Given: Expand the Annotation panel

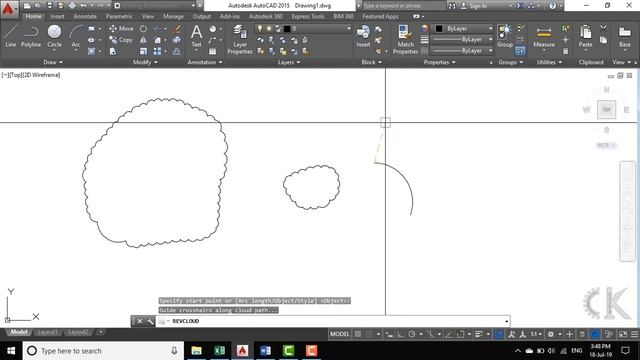Looking at the screenshot, I should 204,62.
